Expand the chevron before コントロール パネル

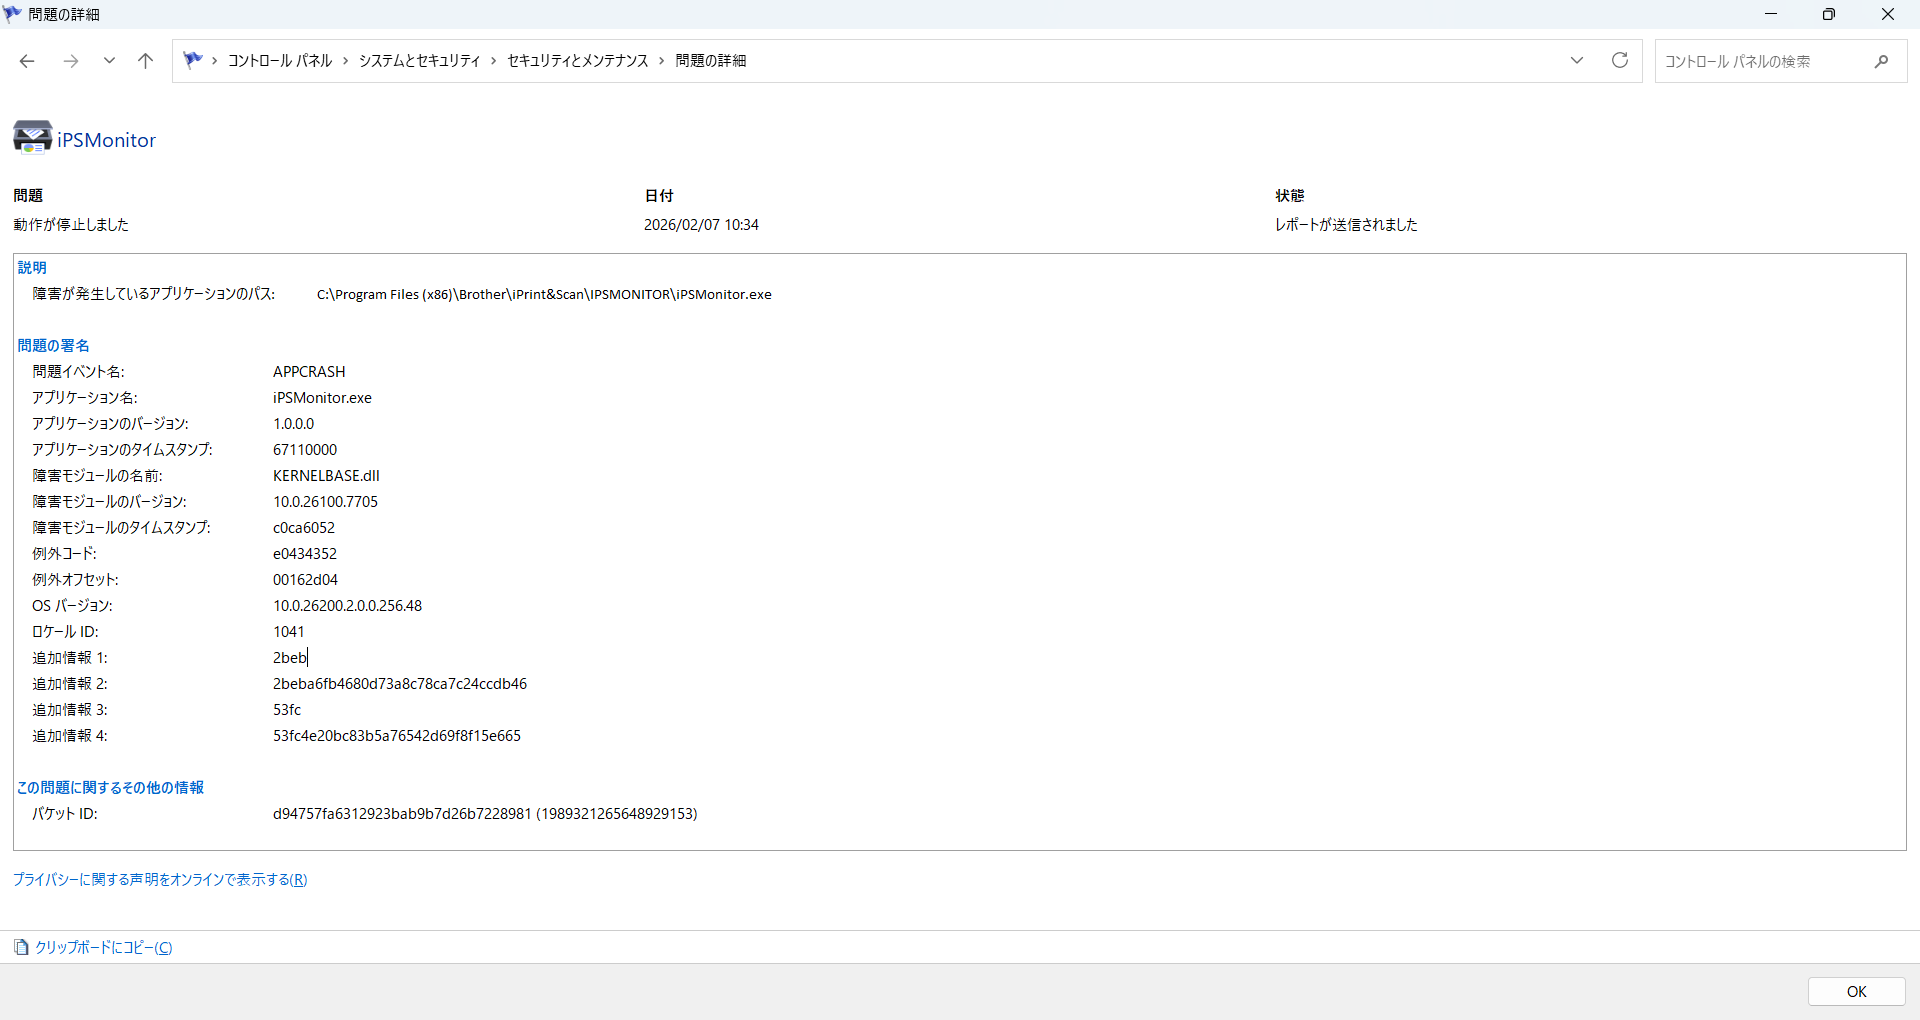[x=215, y=61]
